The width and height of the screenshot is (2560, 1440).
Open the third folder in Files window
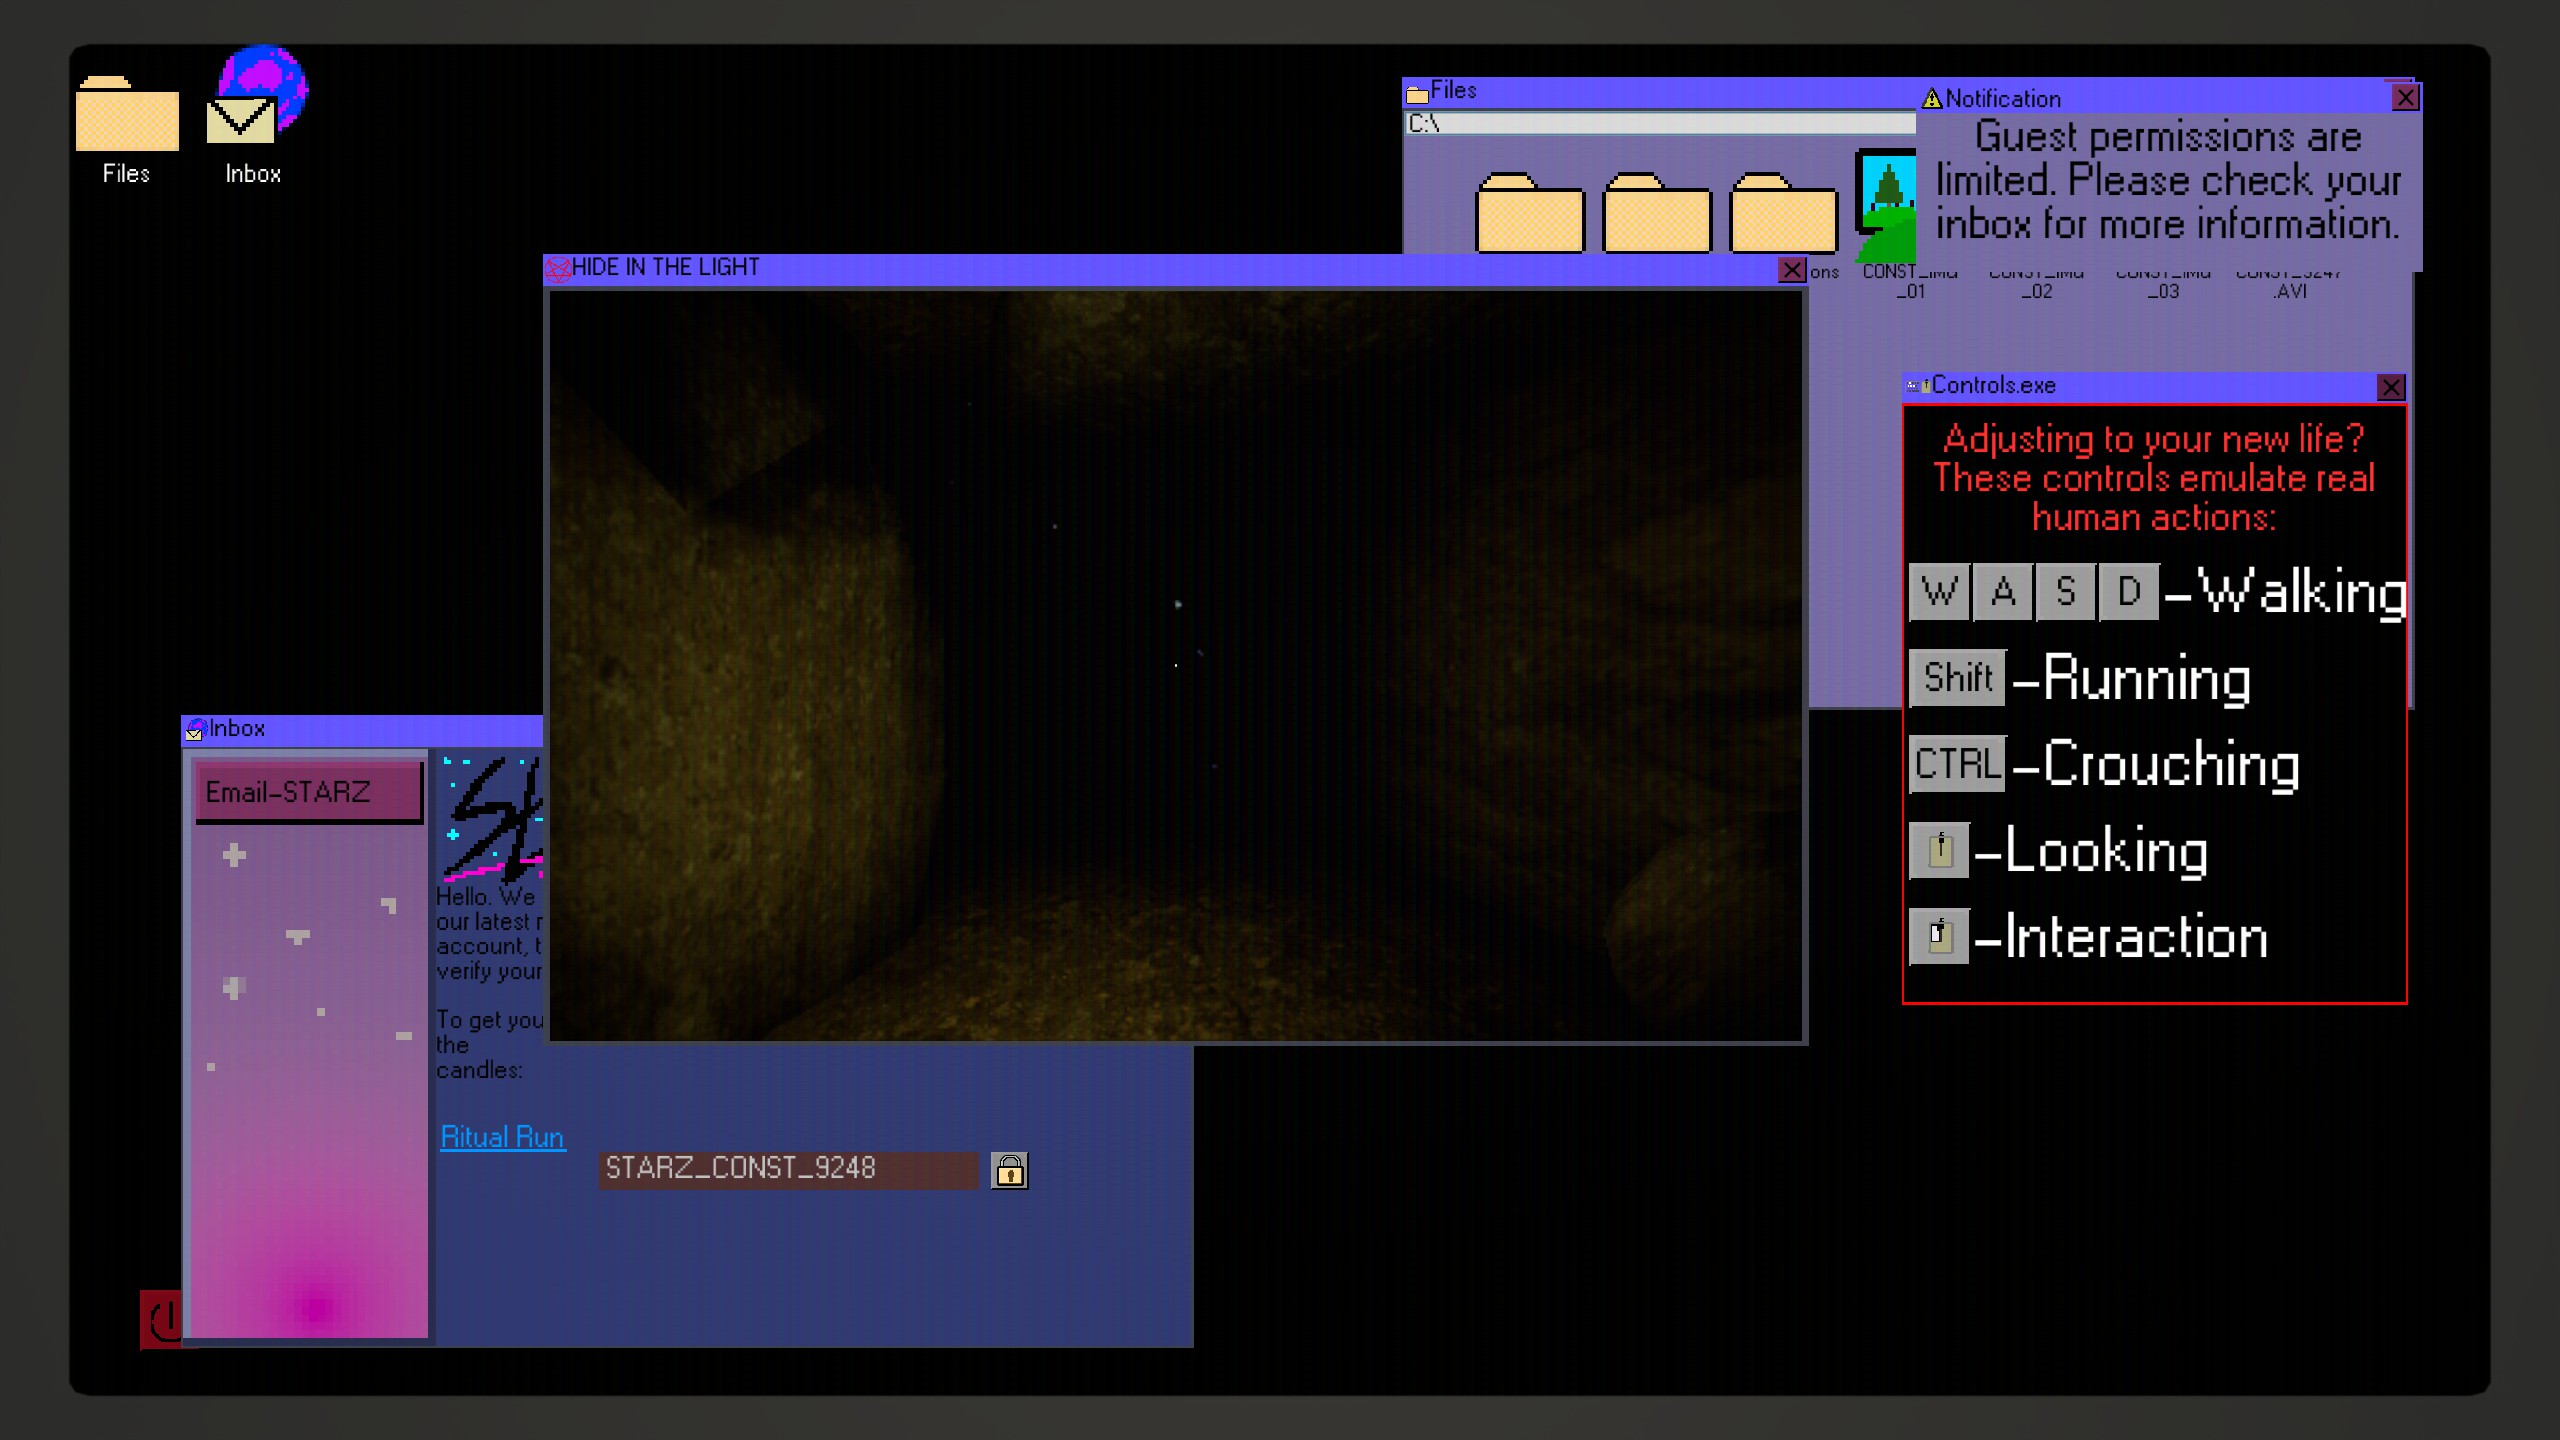click(x=1783, y=214)
